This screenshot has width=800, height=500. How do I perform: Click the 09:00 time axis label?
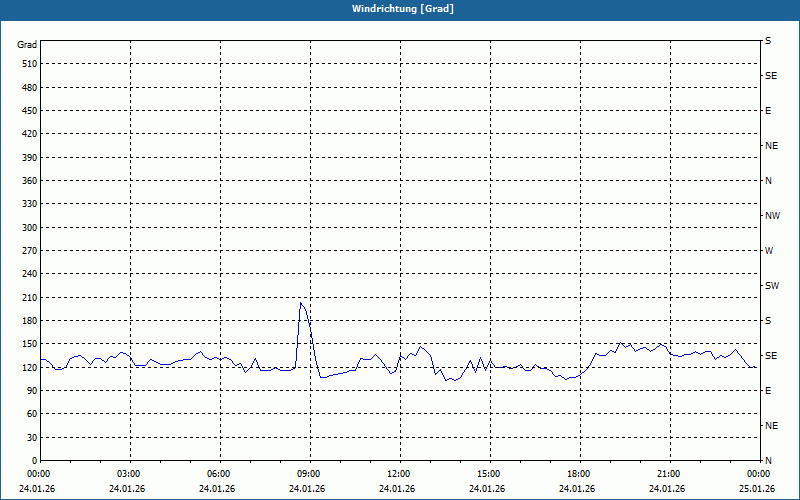coord(309,474)
